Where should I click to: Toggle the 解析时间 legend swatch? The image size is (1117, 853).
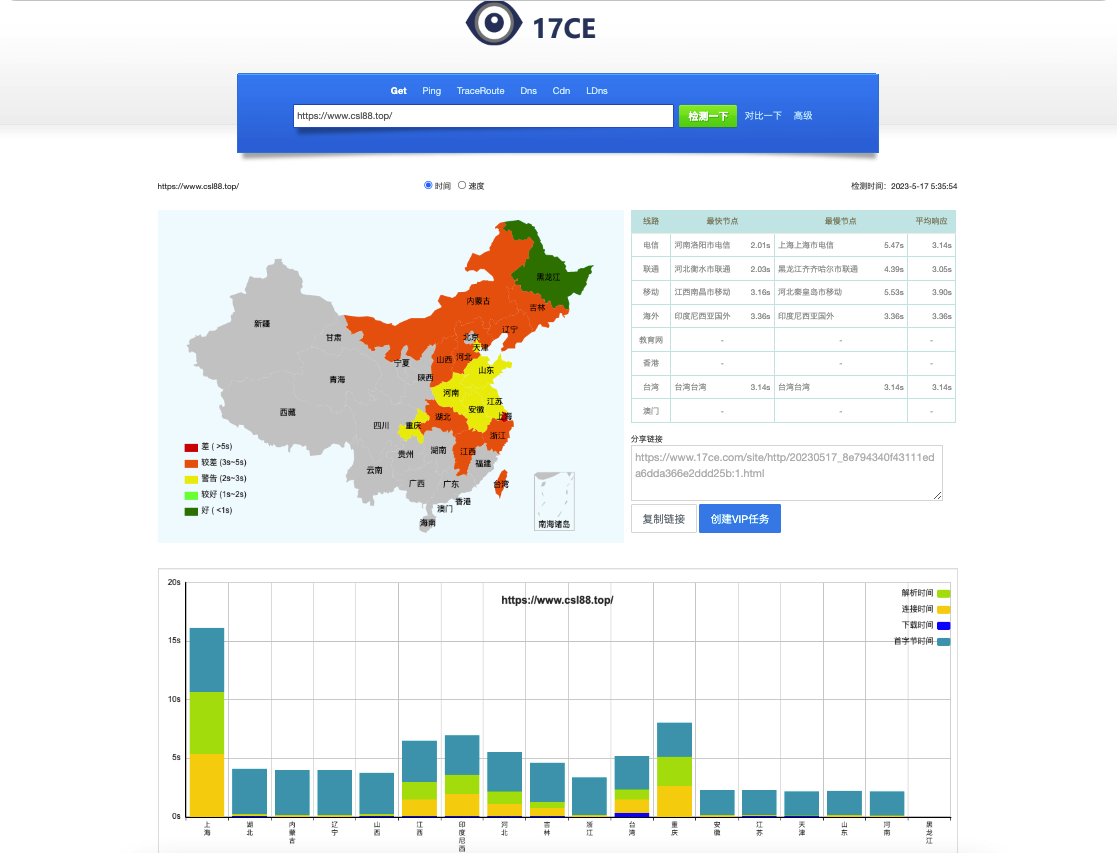(943, 594)
